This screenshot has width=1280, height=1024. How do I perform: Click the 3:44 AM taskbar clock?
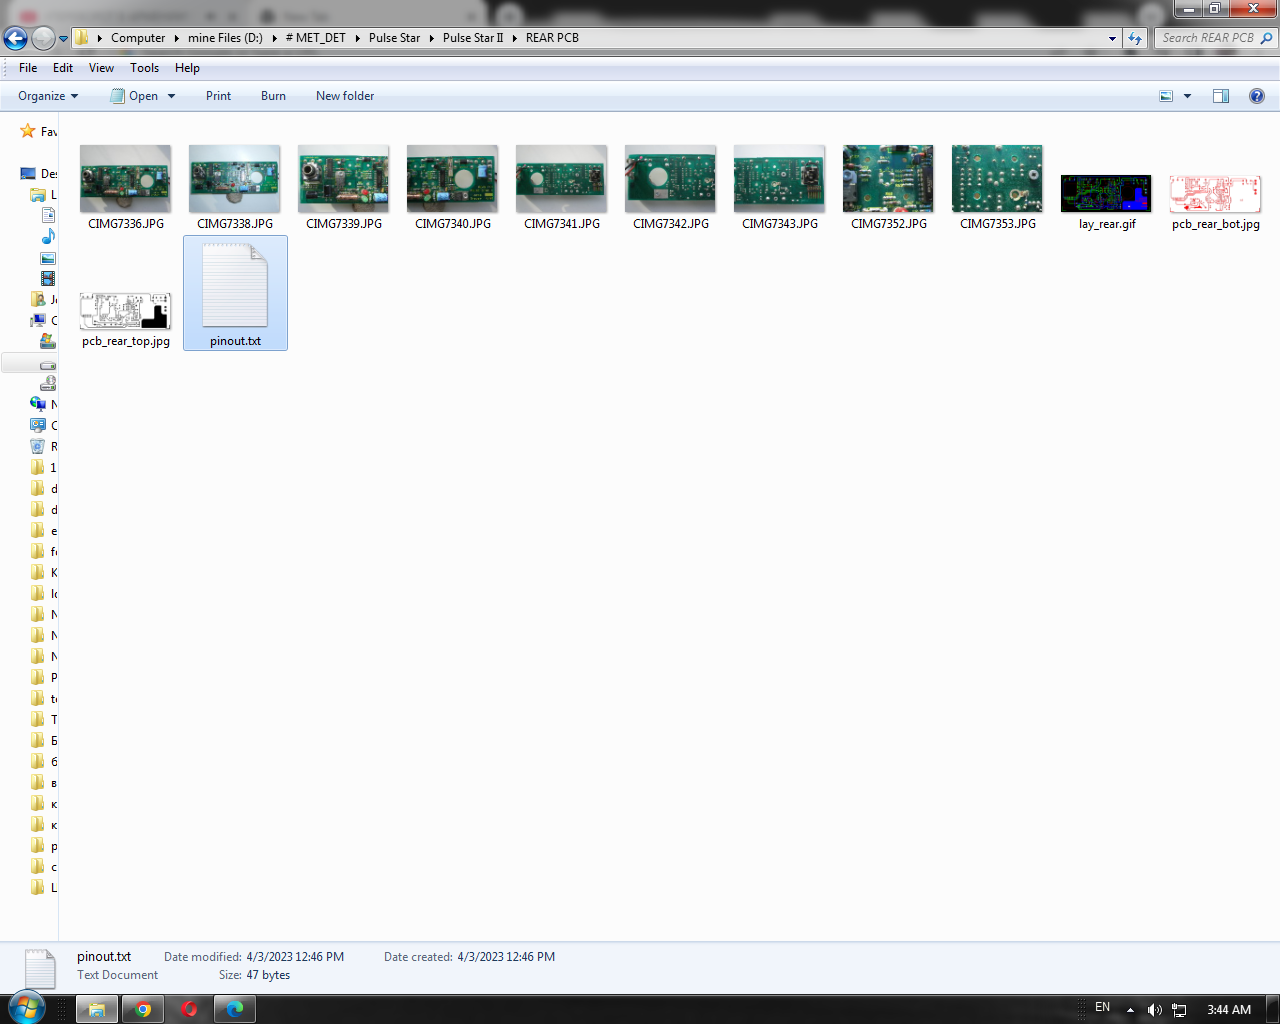[x=1229, y=1010]
